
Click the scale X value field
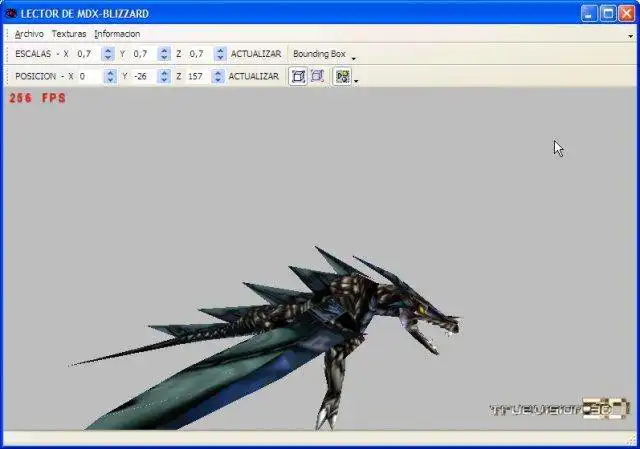tap(88, 54)
